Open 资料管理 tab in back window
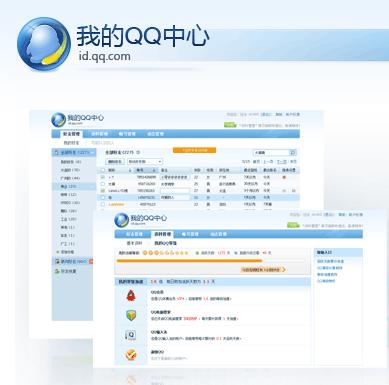 [x=99, y=134]
